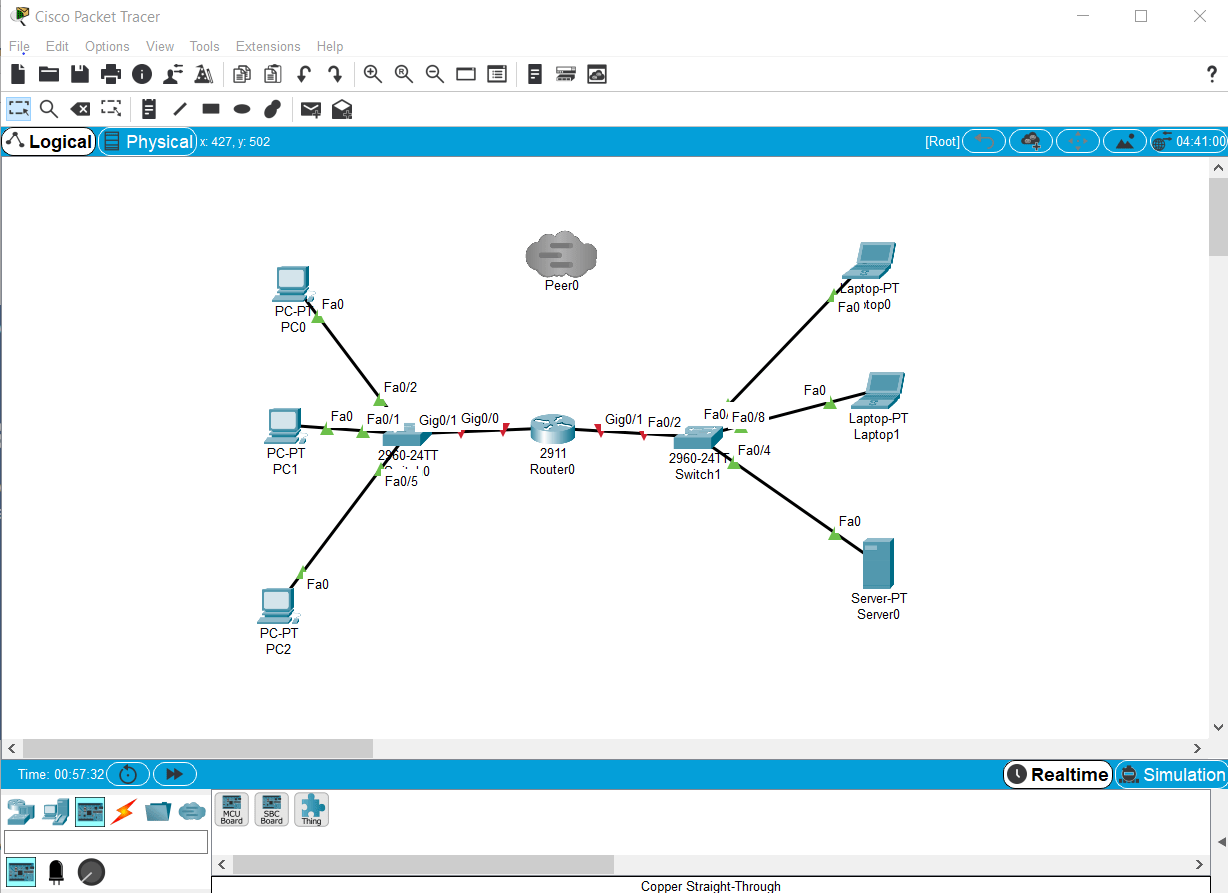Set tiled background image button
The image size is (1228, 893).
[x=1124, y=141]
